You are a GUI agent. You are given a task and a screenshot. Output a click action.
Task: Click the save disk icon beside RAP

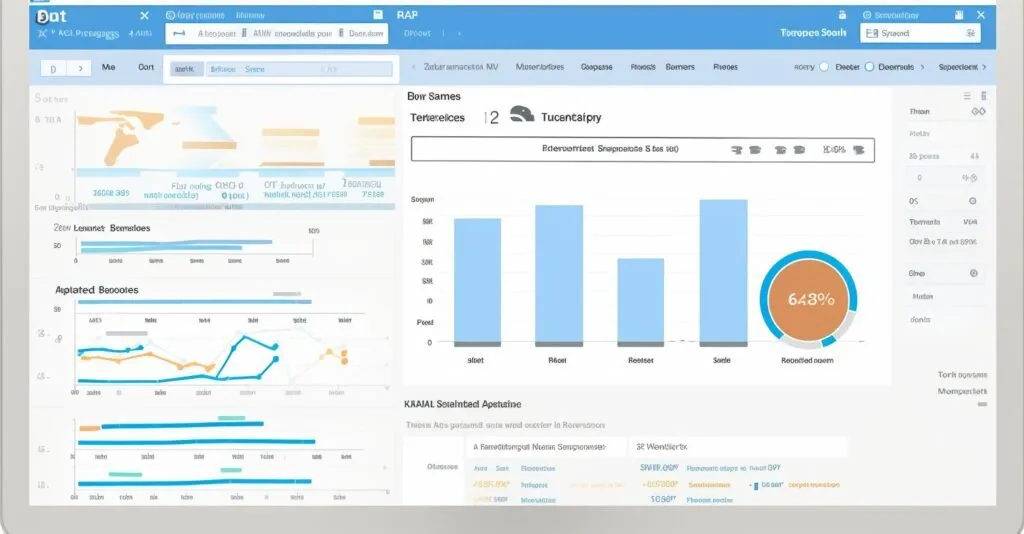tap(377, 15)
